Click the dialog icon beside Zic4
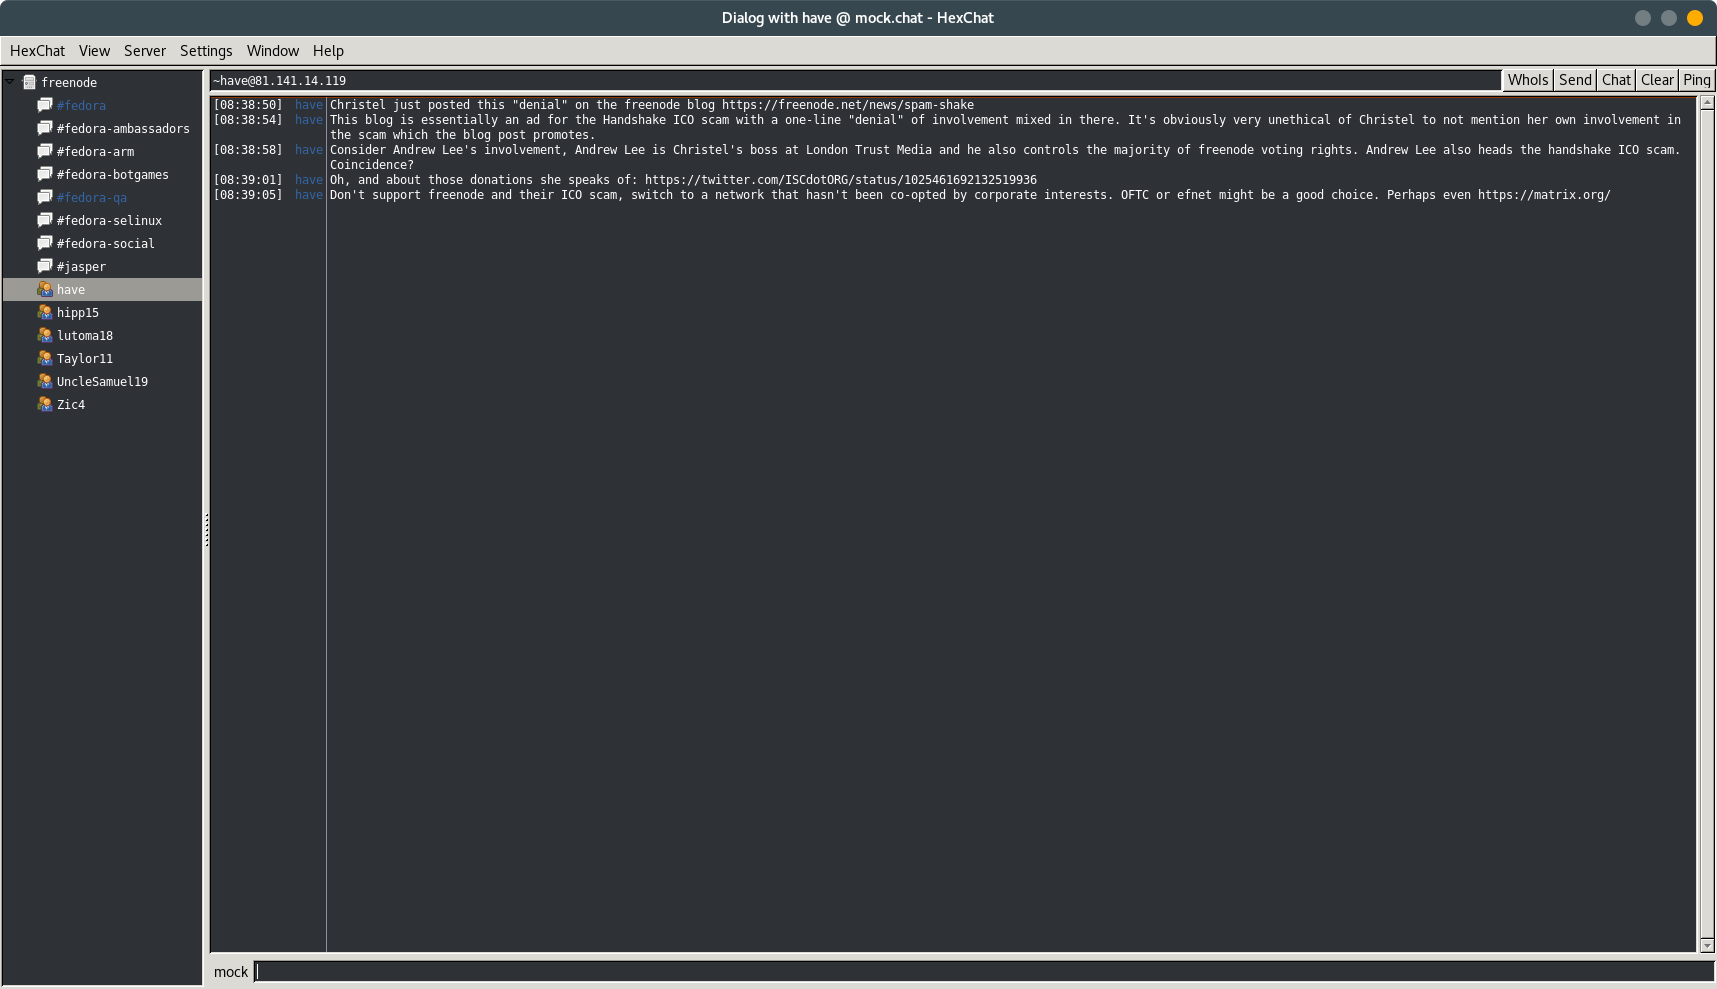Viewport: 1717px width, 989px height. tap(45, 404)
